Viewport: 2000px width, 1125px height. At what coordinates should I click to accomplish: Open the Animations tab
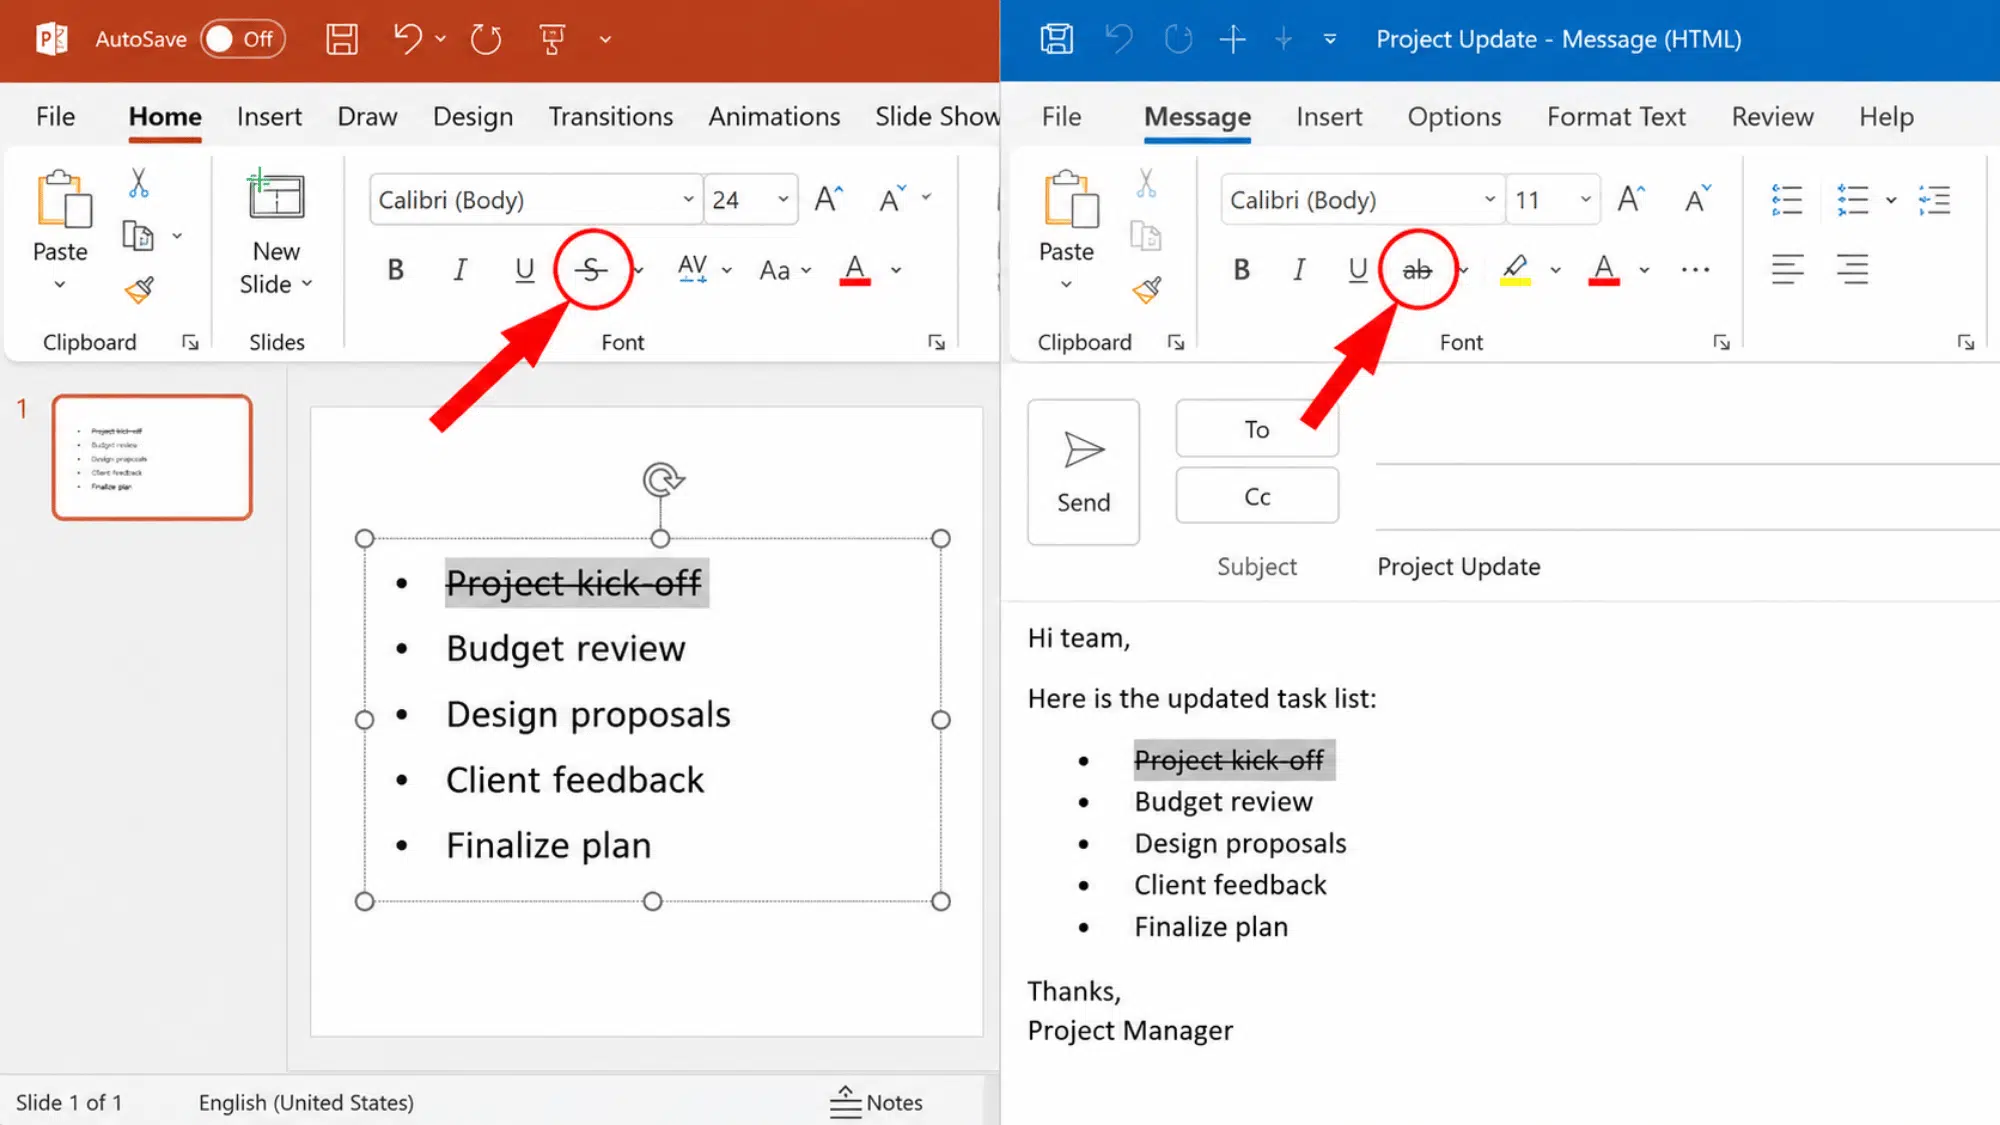point(774,116)
